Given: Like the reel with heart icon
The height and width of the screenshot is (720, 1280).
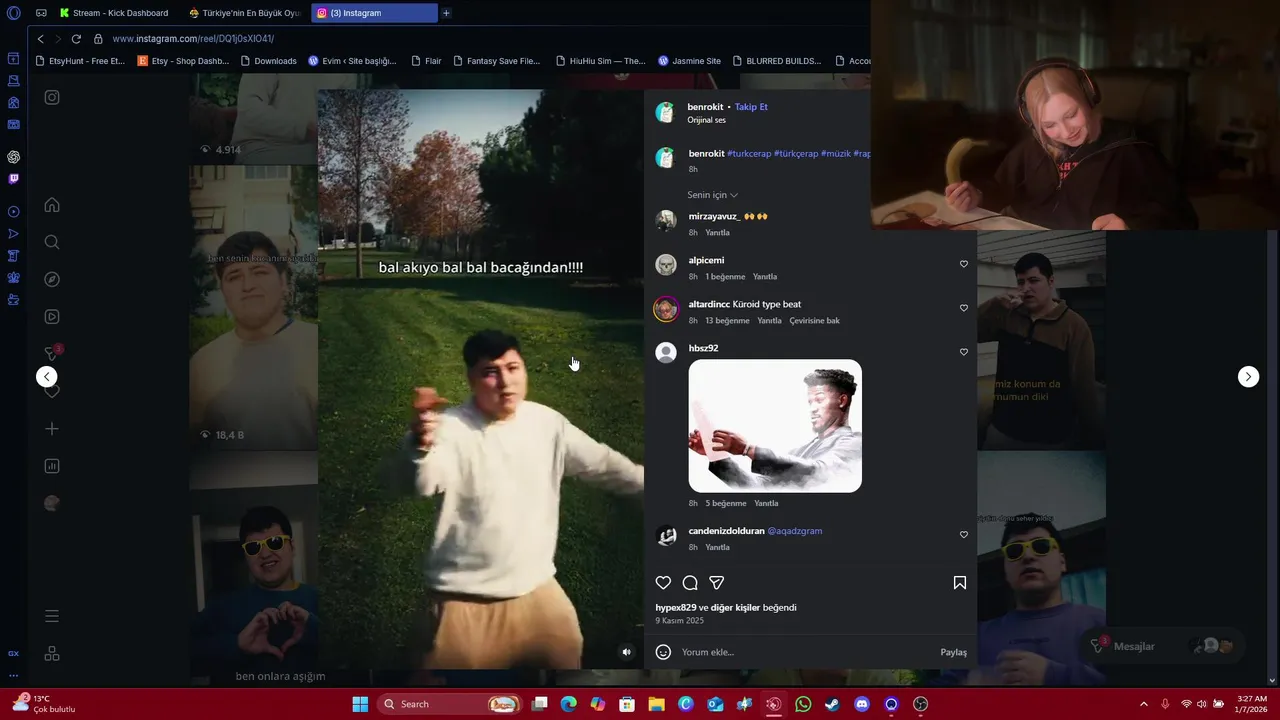Looking at the screenshot, I should pyautogui.click(x=663, y=583).
